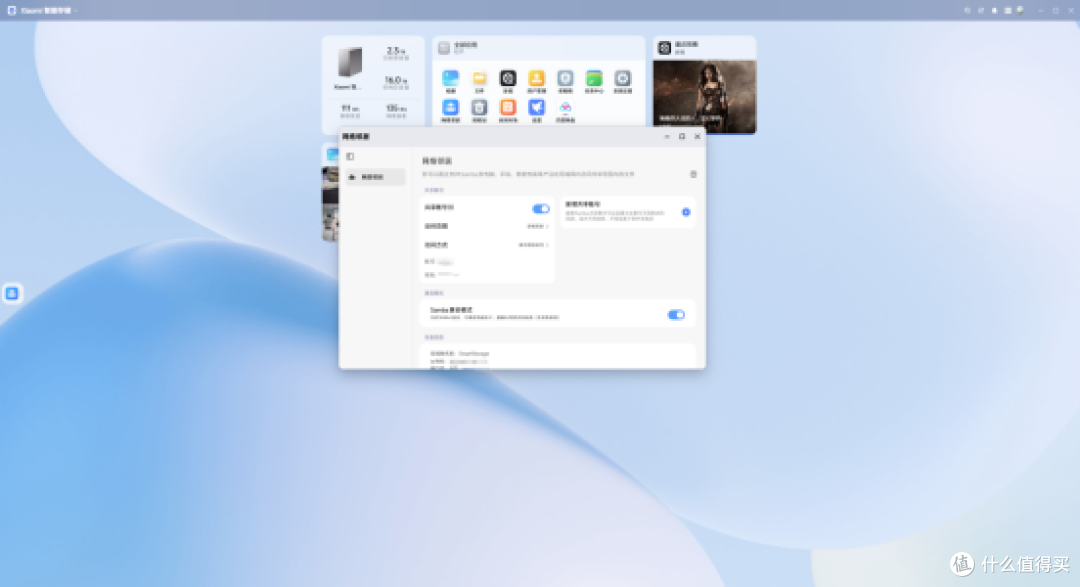This screenshot has width=1080, height=587.
Task: Open the blue gear settings in right card
Action: point(686,212)
